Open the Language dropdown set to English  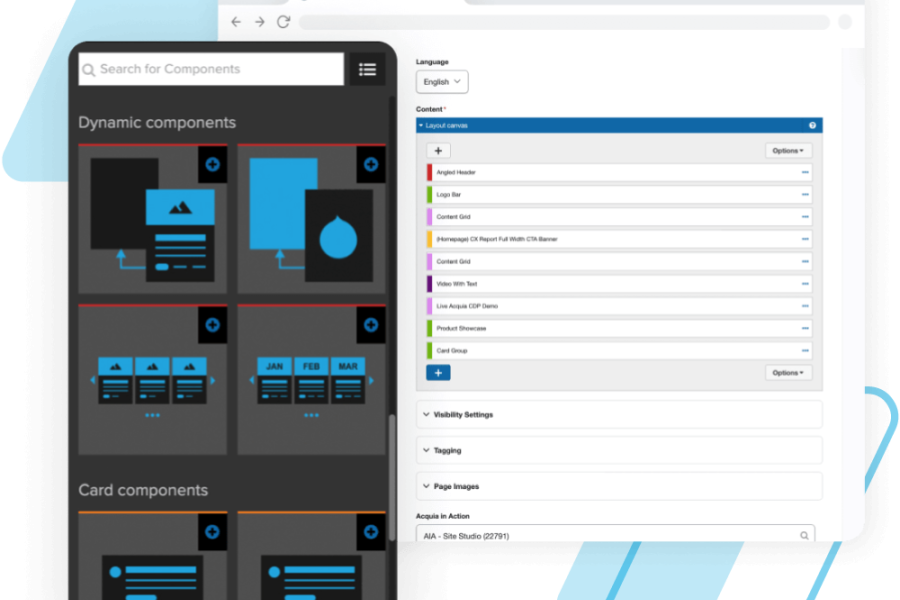442,82
